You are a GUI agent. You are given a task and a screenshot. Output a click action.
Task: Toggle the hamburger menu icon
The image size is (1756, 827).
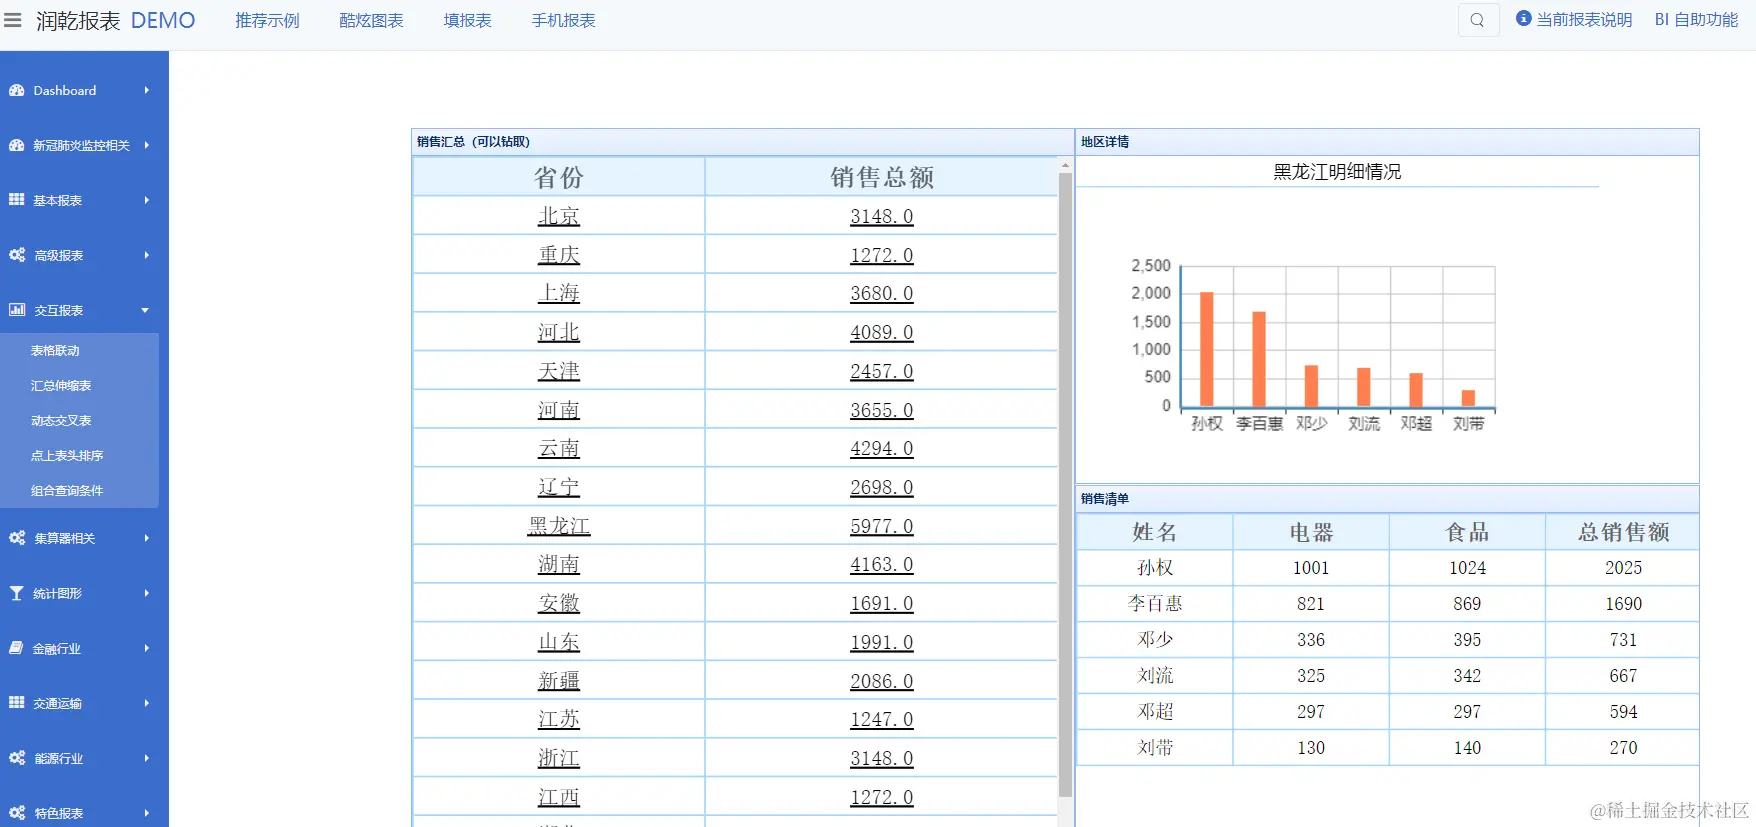click(x=13, y=20)
